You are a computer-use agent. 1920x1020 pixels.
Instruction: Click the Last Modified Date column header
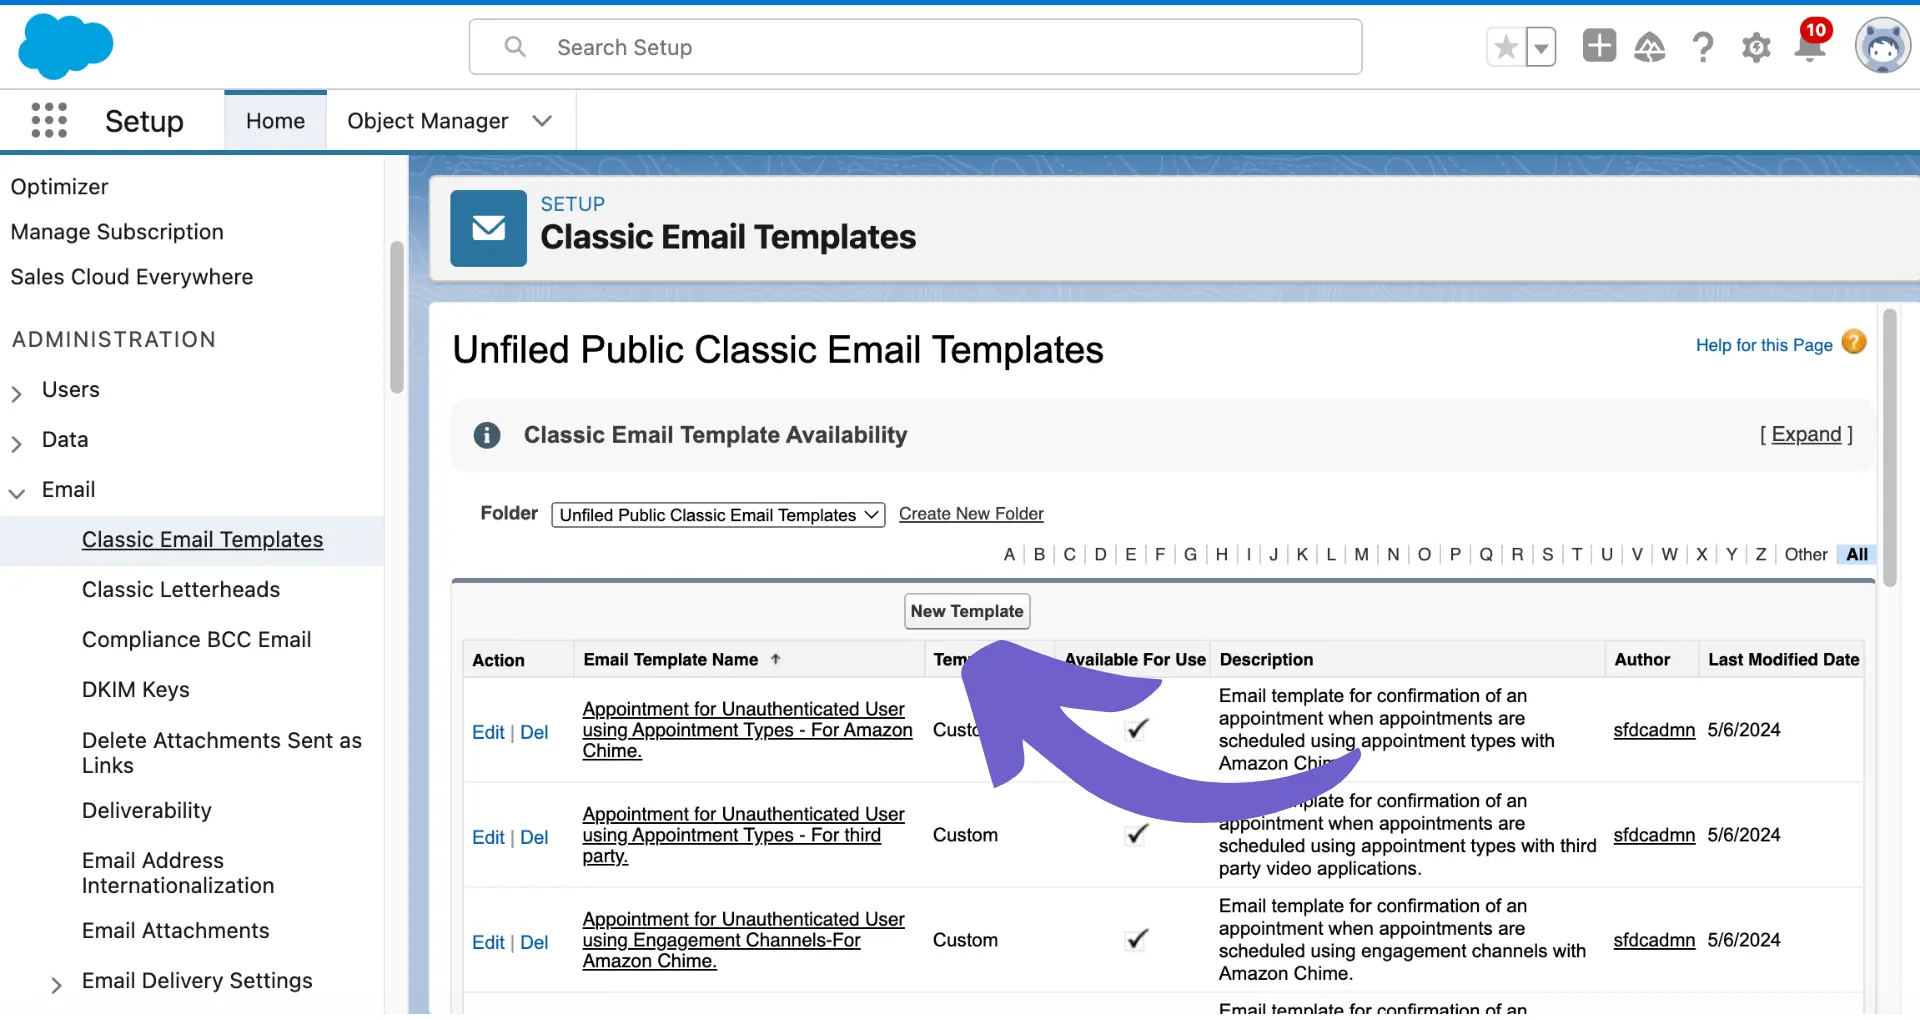[1783, 660]
